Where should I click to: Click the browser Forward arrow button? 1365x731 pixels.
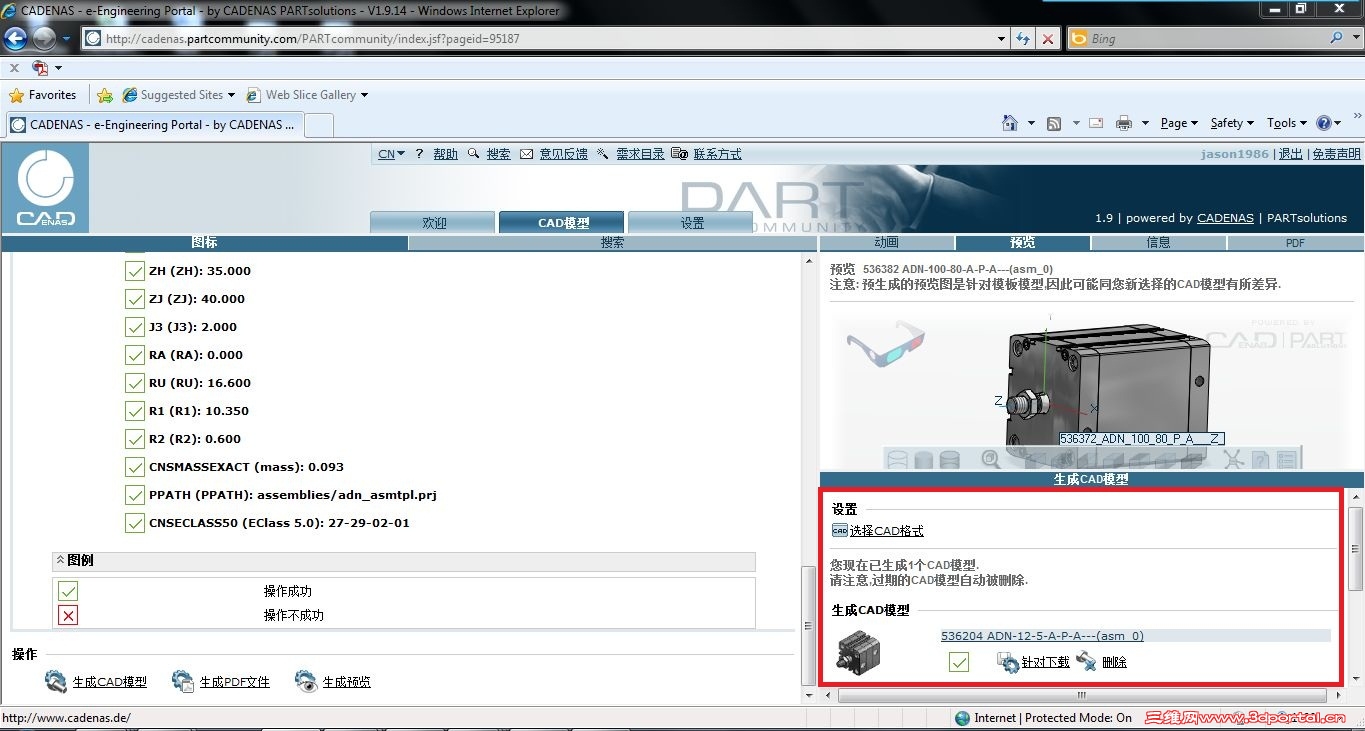click(x=44, y=39)
